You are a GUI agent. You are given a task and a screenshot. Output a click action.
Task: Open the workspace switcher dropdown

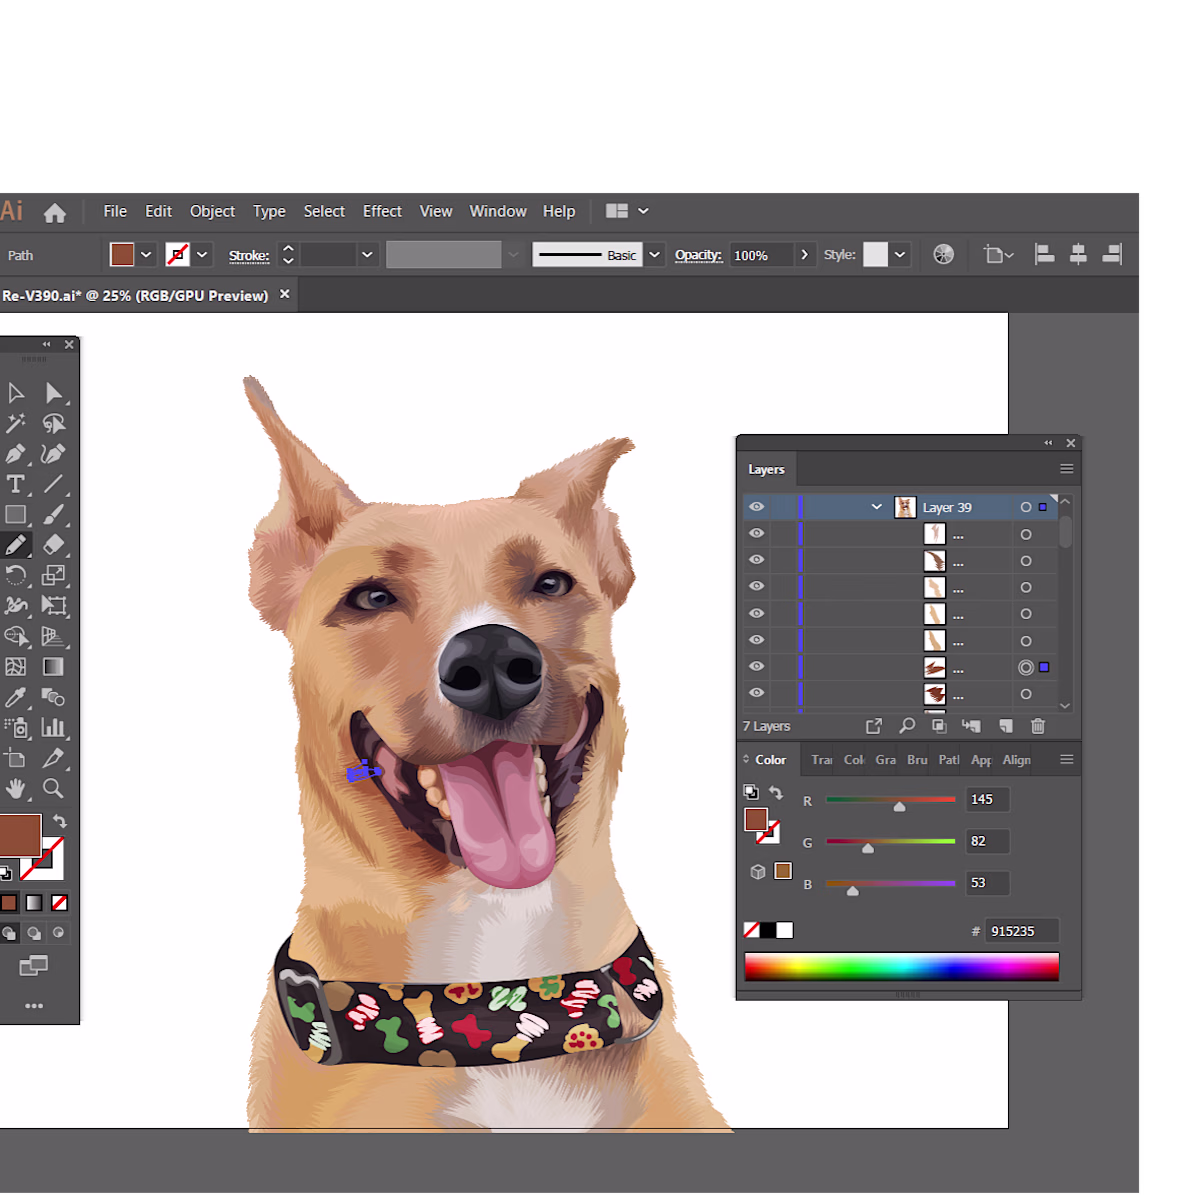tap(643, 211)
